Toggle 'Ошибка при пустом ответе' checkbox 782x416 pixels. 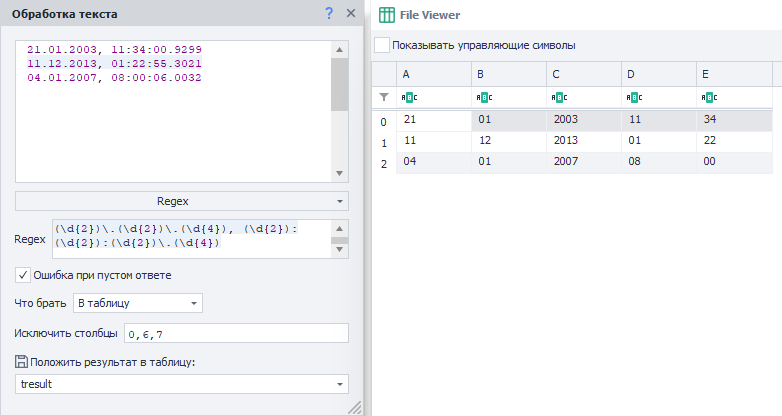pyautogui.click(x=23, y=275)
